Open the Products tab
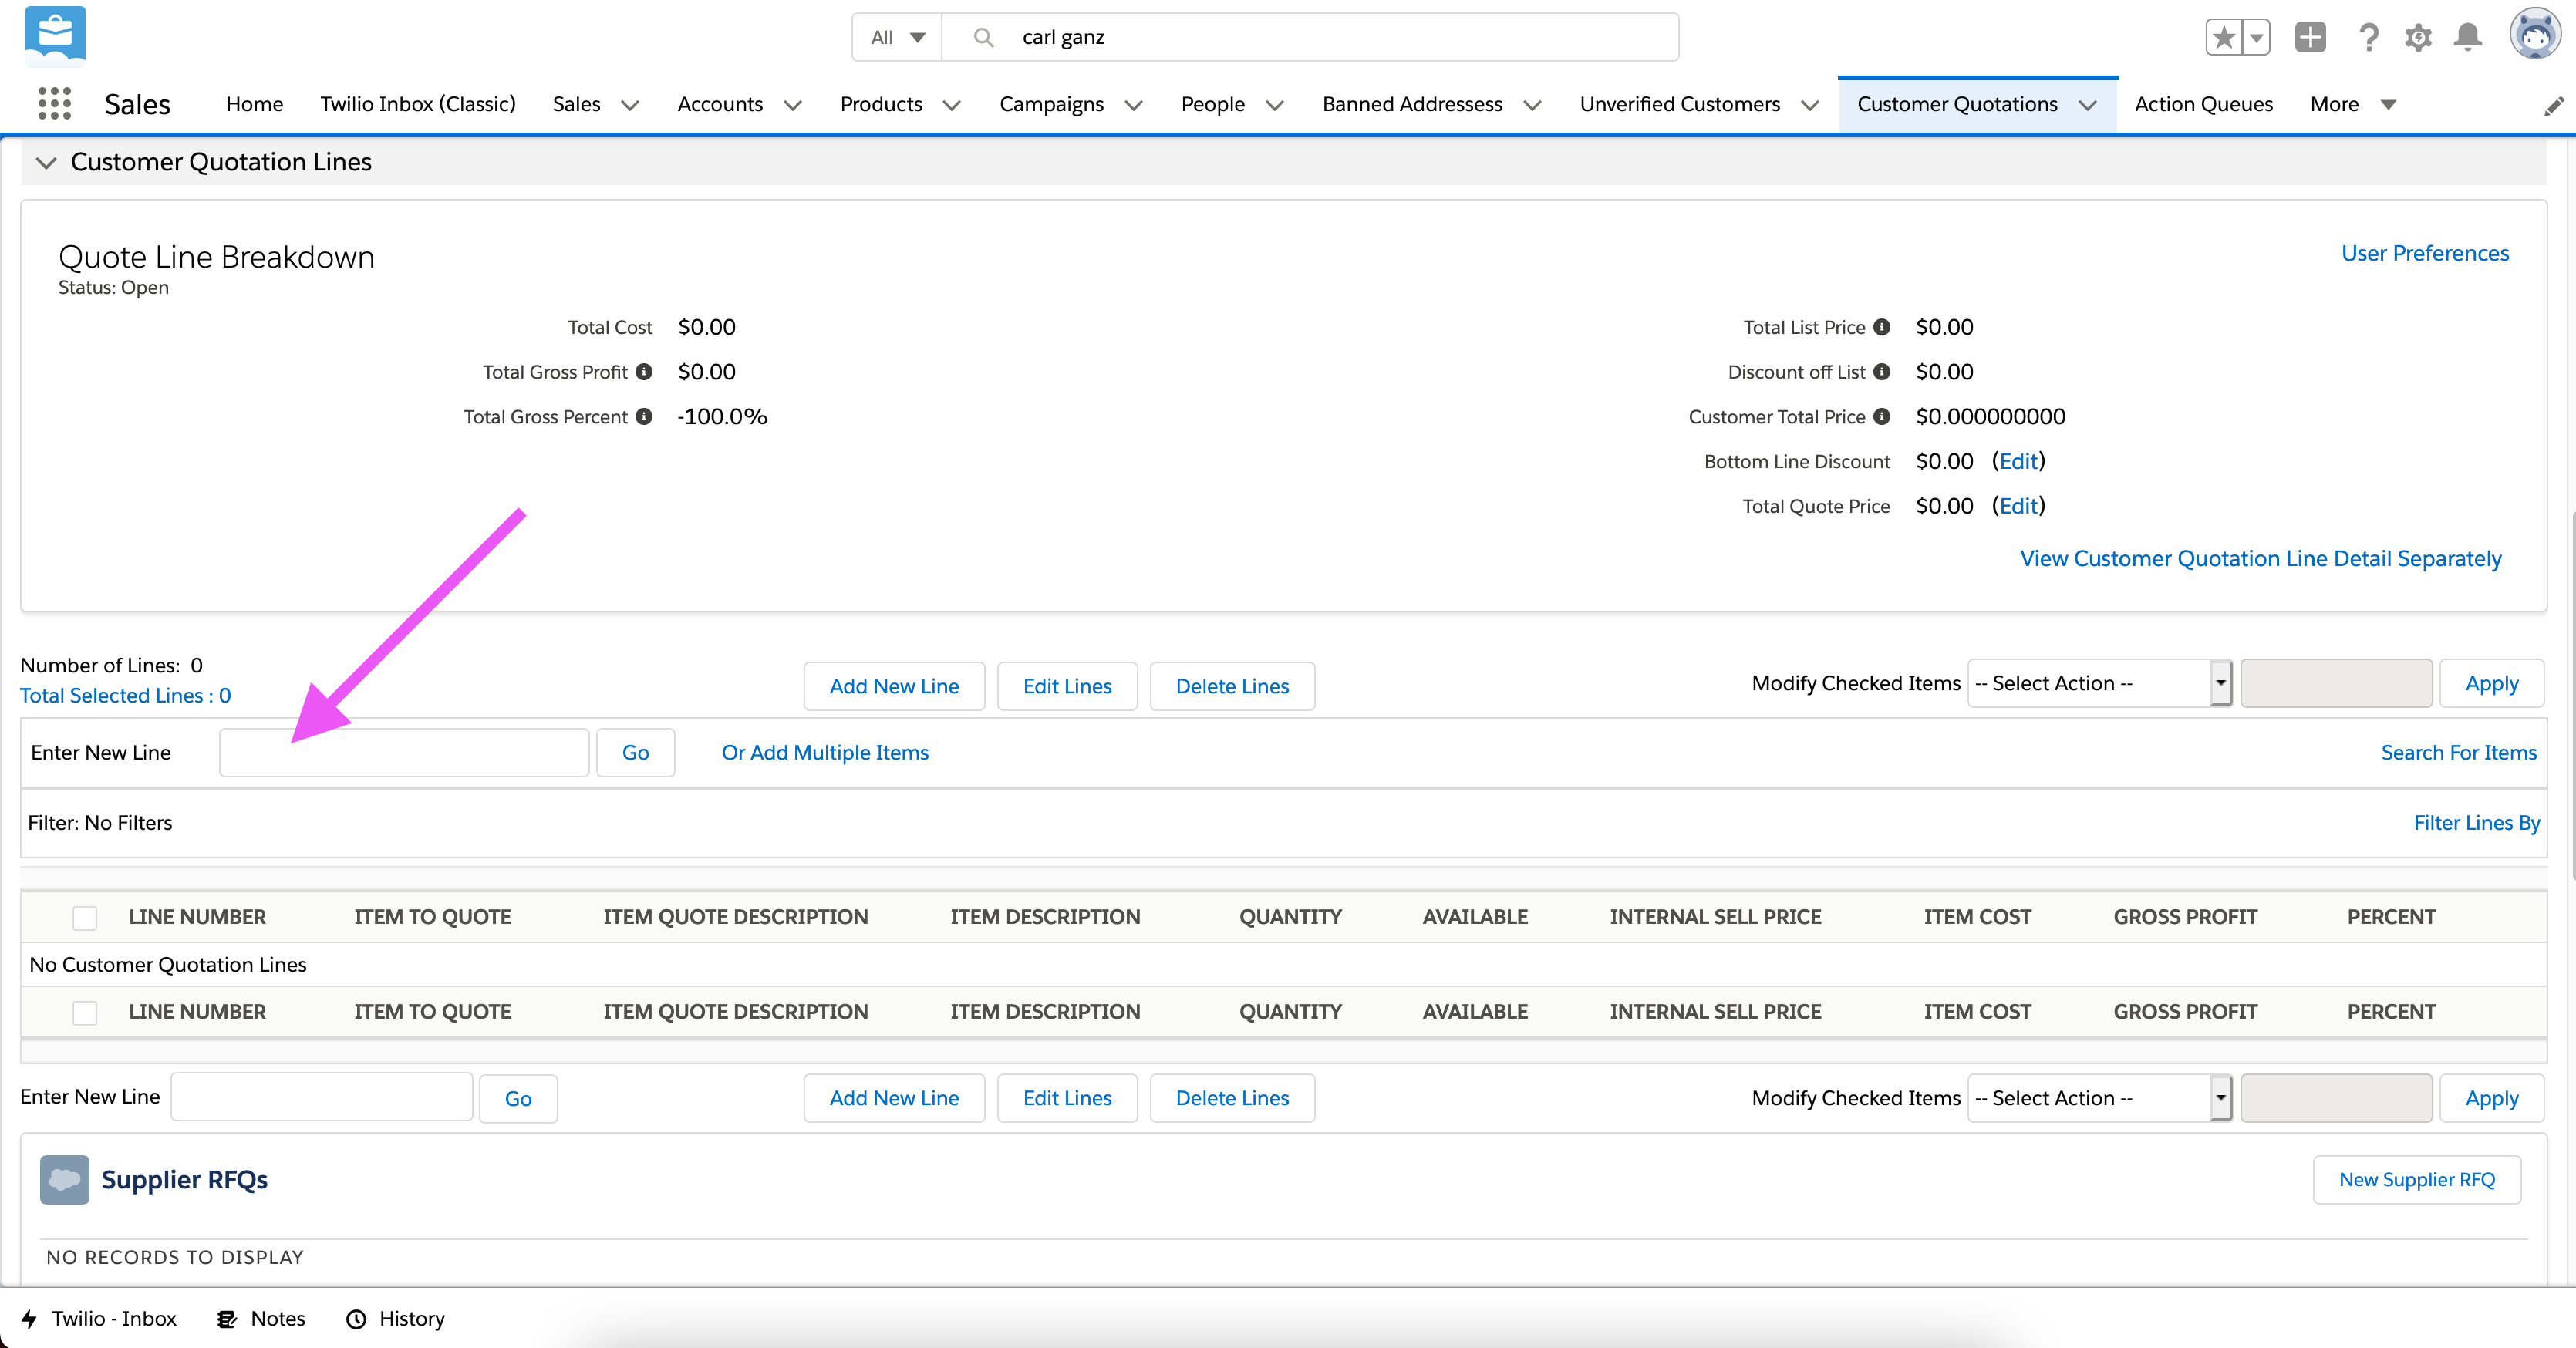This screenshot has width=2576, height=1348. point(881,104)
